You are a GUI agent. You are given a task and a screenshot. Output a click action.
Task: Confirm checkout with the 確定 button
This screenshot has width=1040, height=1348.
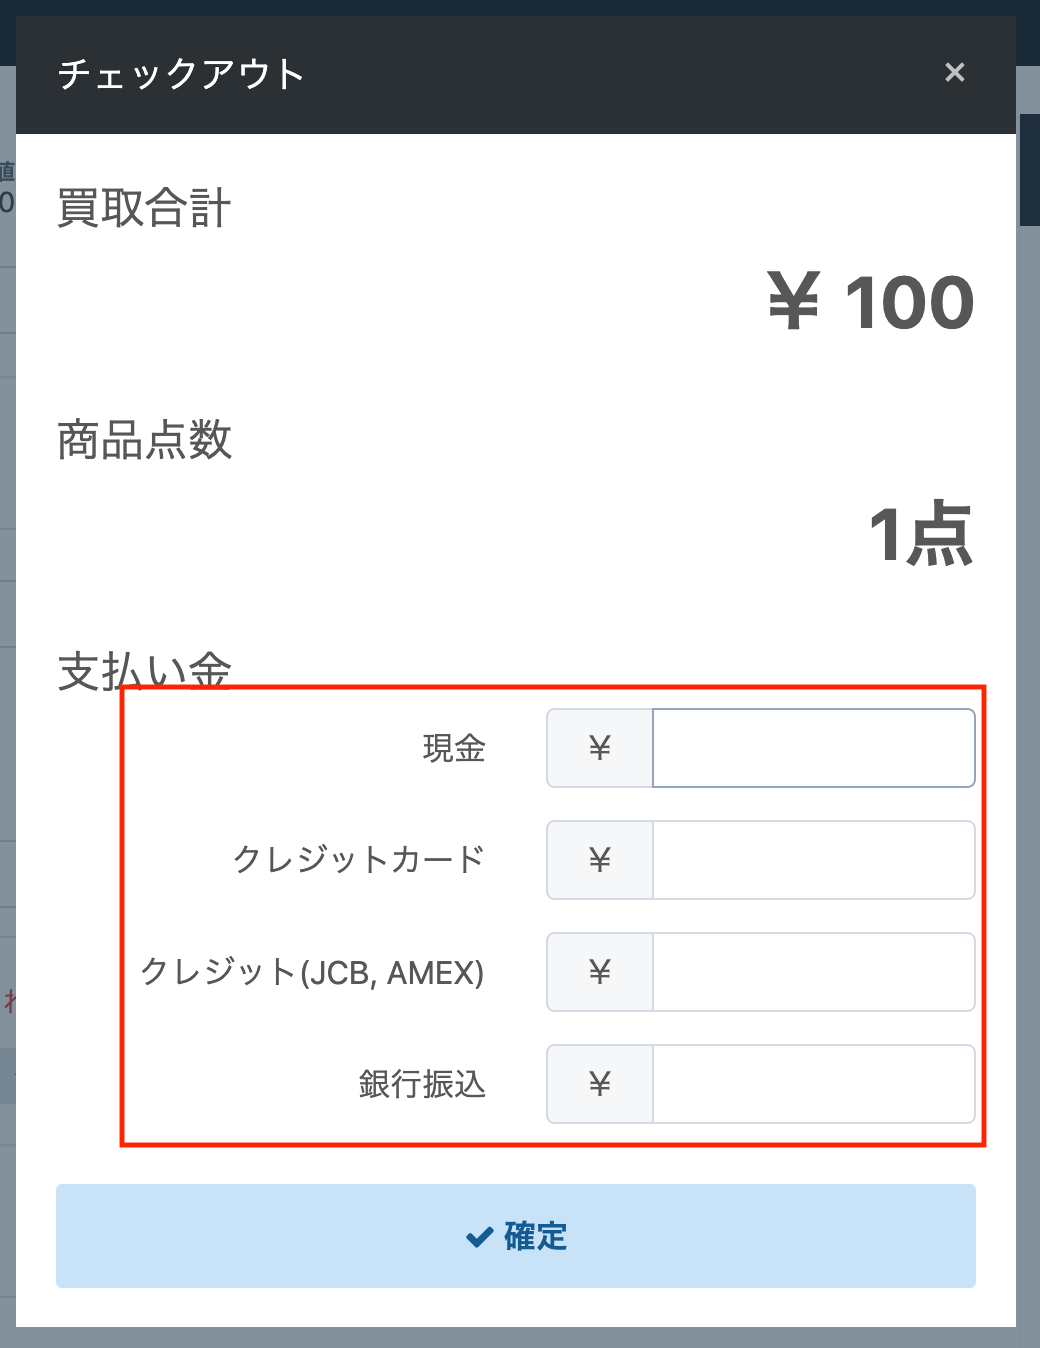[x=516, y=1236]
